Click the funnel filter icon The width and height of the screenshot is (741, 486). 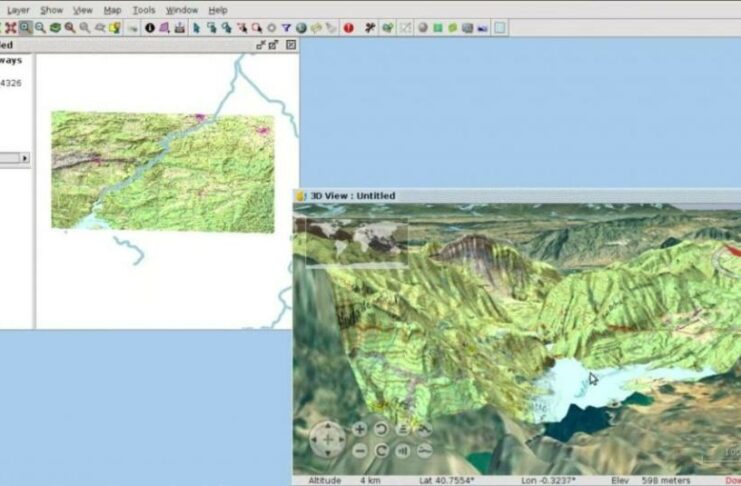point(286,28)
